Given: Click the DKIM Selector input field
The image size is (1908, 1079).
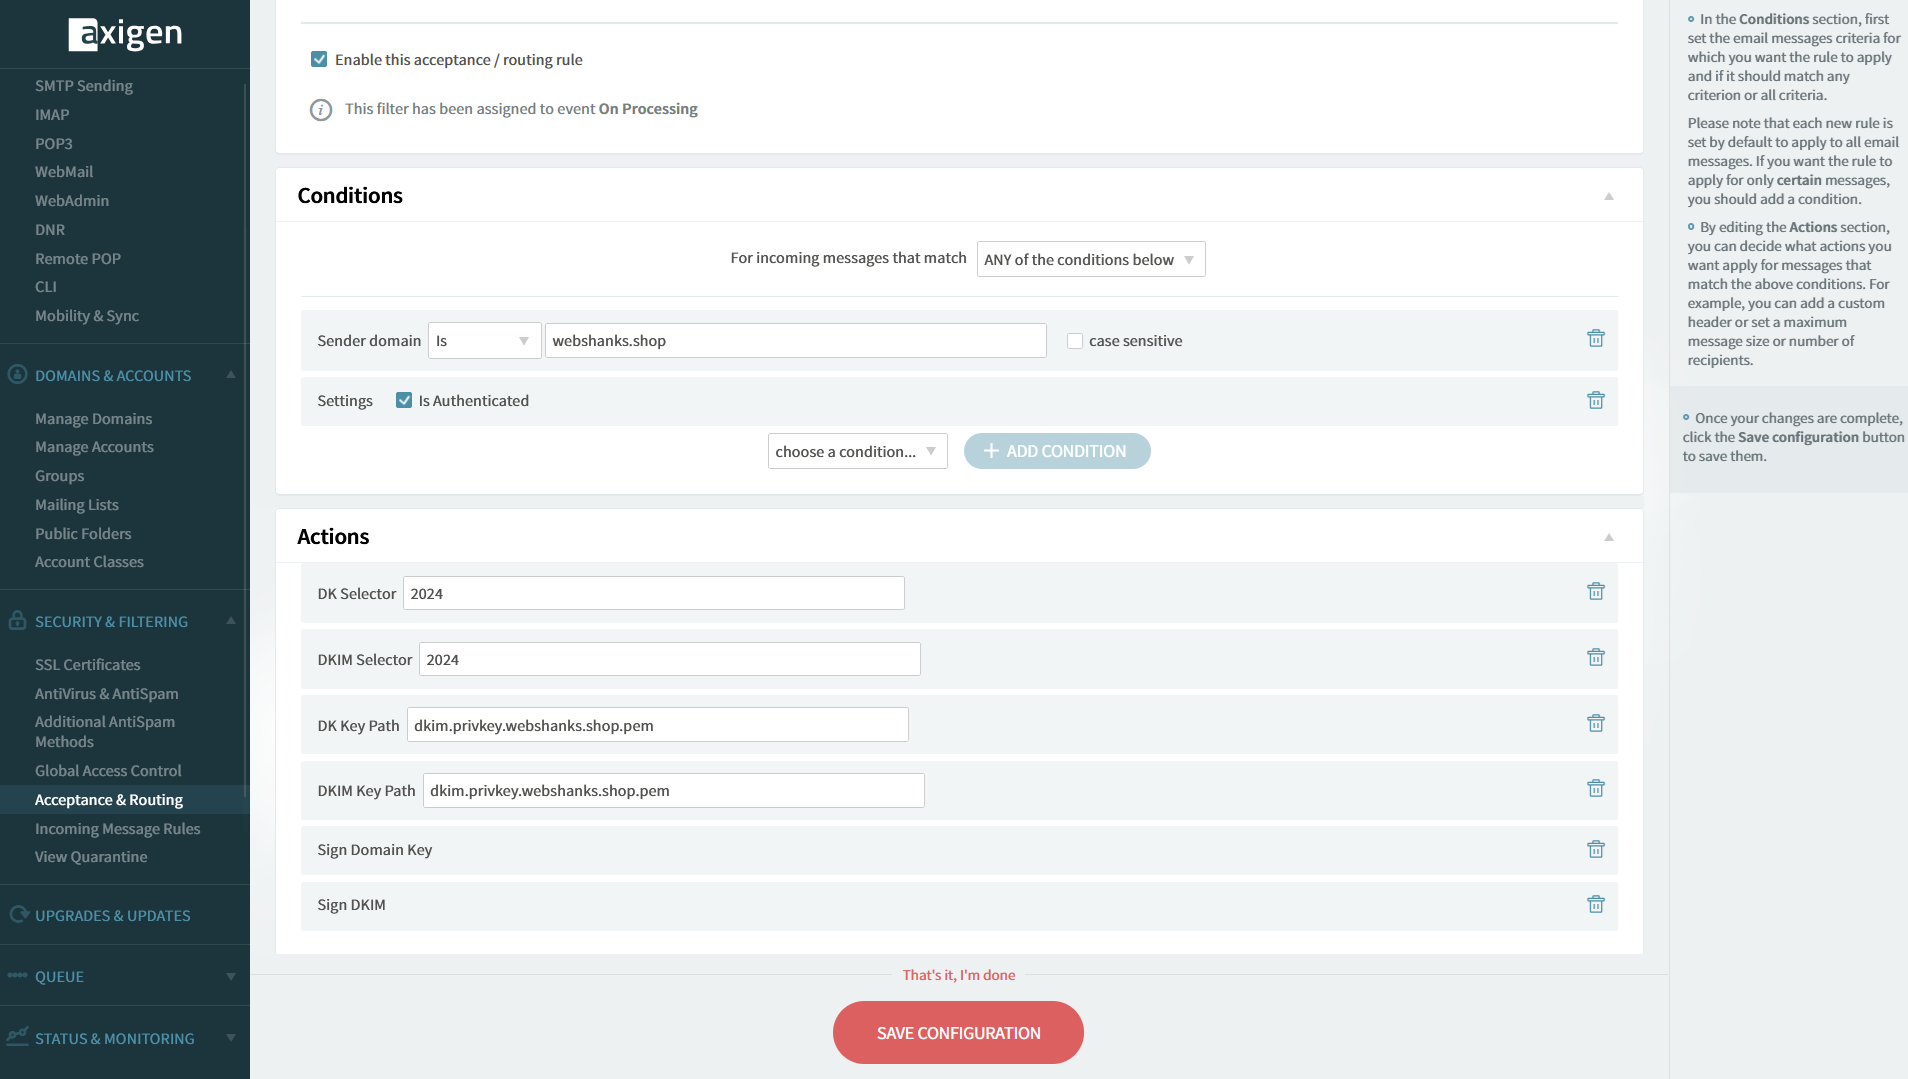Looking at the screenshot, I should (670, 659).
